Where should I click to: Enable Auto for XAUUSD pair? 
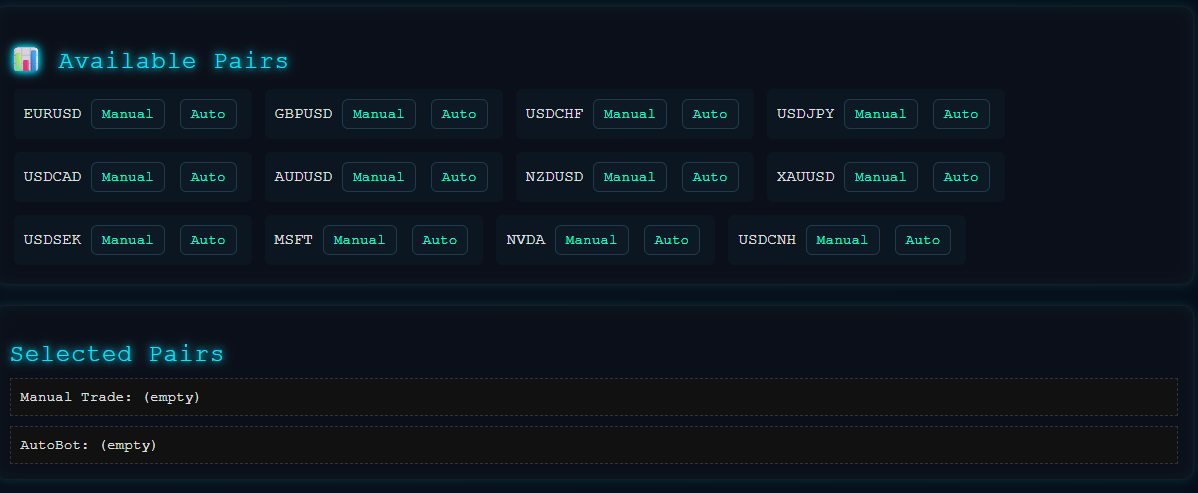961,177
